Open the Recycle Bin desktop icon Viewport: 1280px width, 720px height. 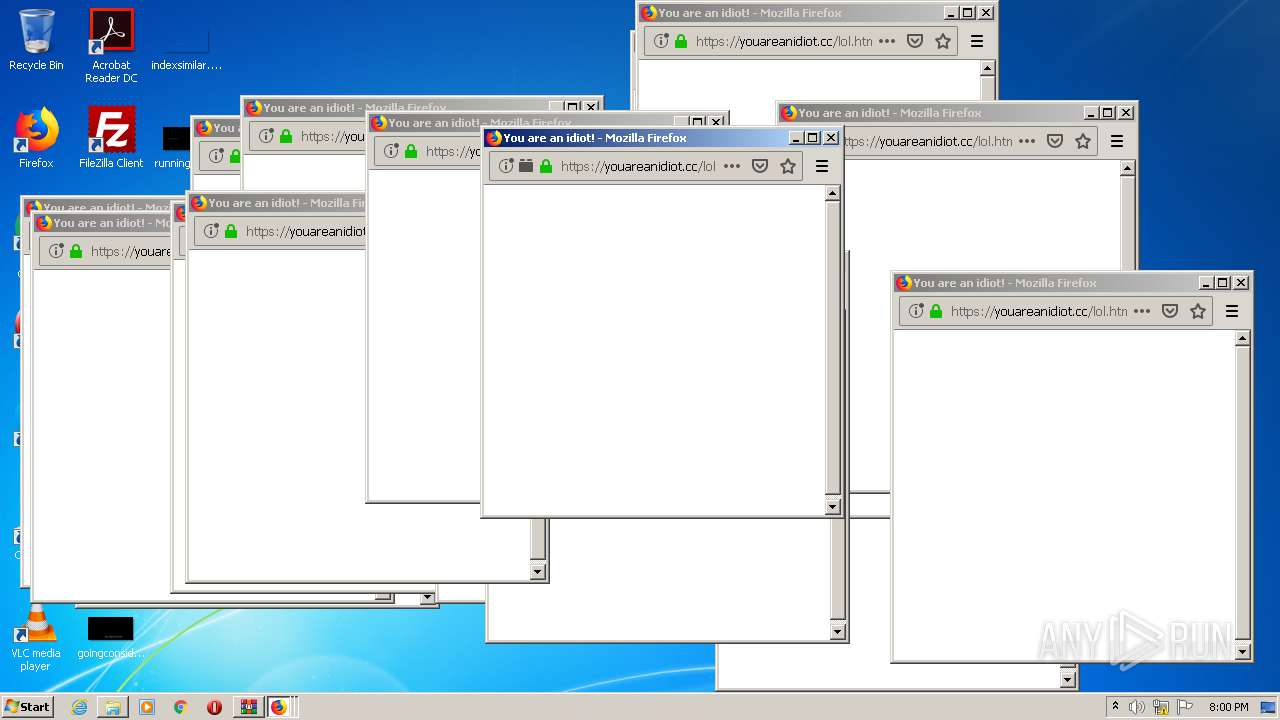(36, 40)
